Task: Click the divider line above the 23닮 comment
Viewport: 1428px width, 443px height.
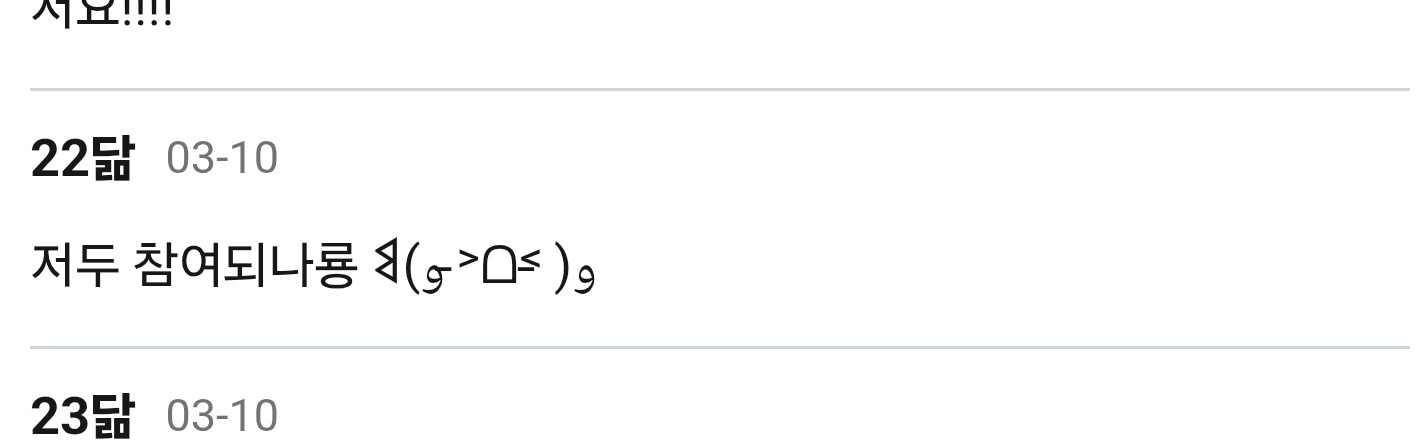Action: click(719, 348)
